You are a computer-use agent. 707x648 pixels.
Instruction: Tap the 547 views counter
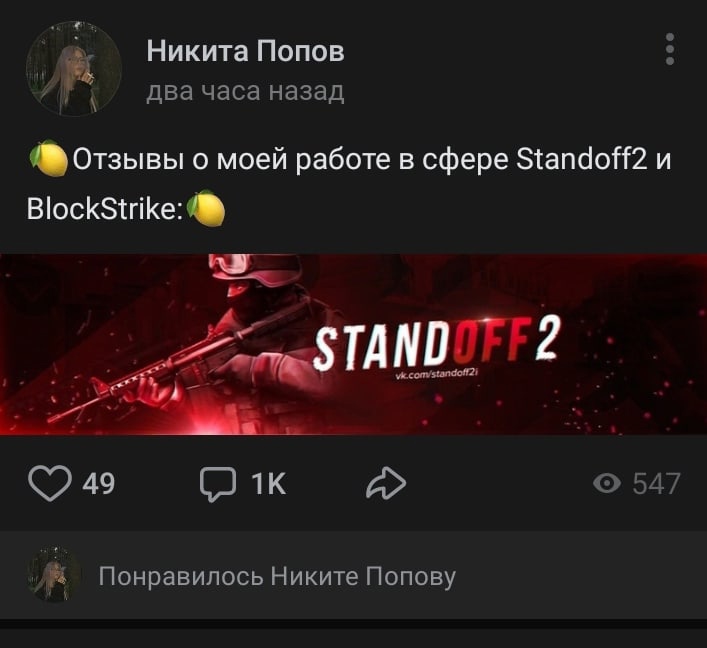[656, 484]
